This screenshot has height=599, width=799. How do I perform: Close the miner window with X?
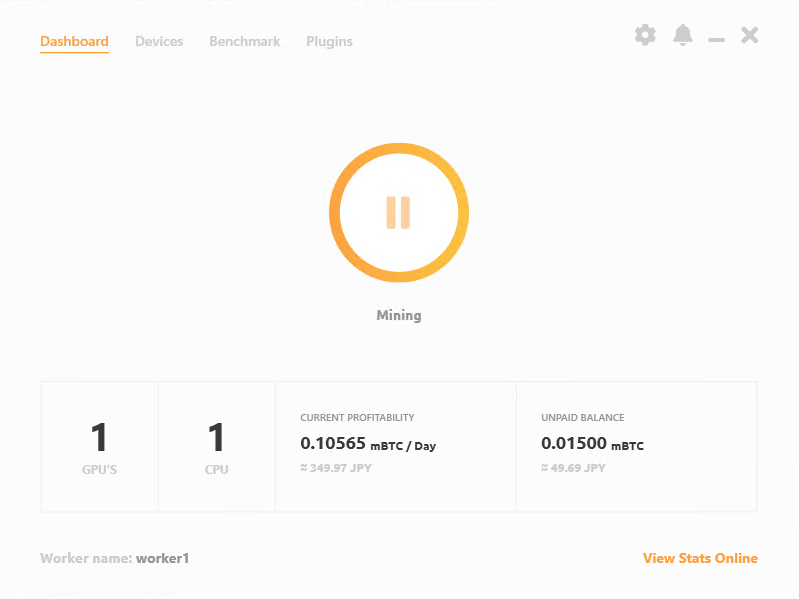pyautogui.click(x=749, y=36)
